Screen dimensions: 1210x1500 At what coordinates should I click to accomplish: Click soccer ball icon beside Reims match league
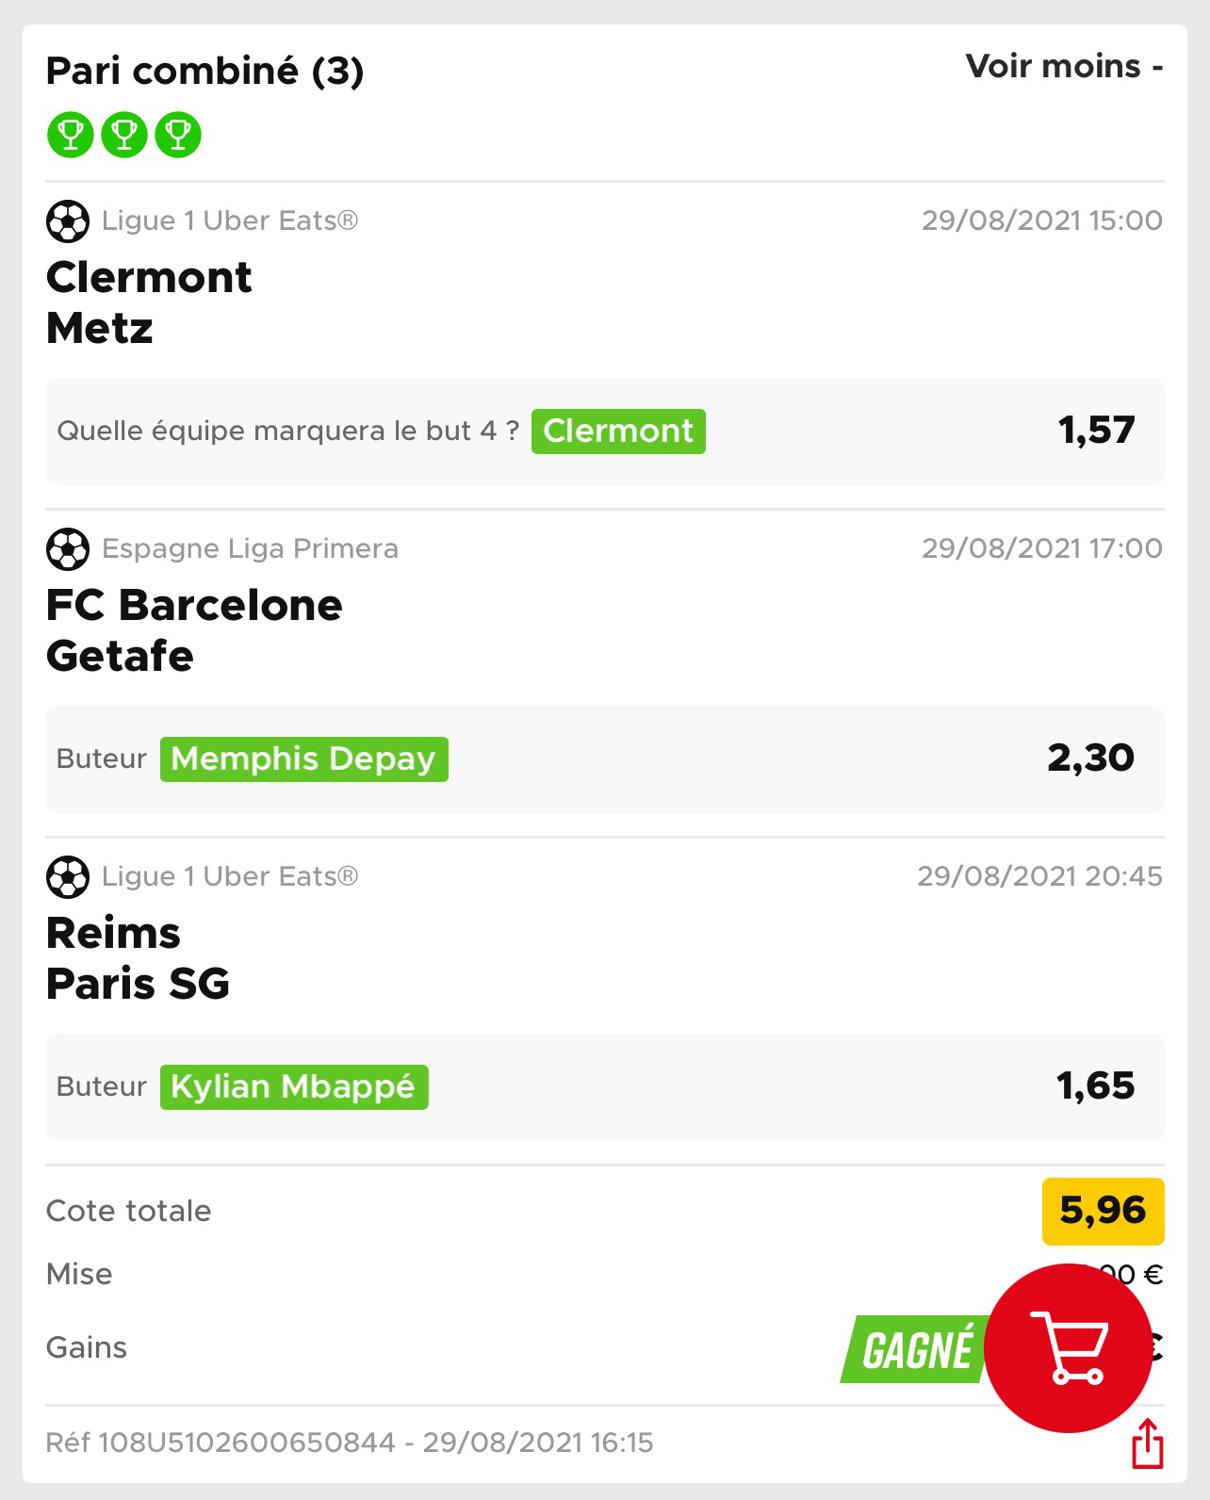(x=68, y=877)
